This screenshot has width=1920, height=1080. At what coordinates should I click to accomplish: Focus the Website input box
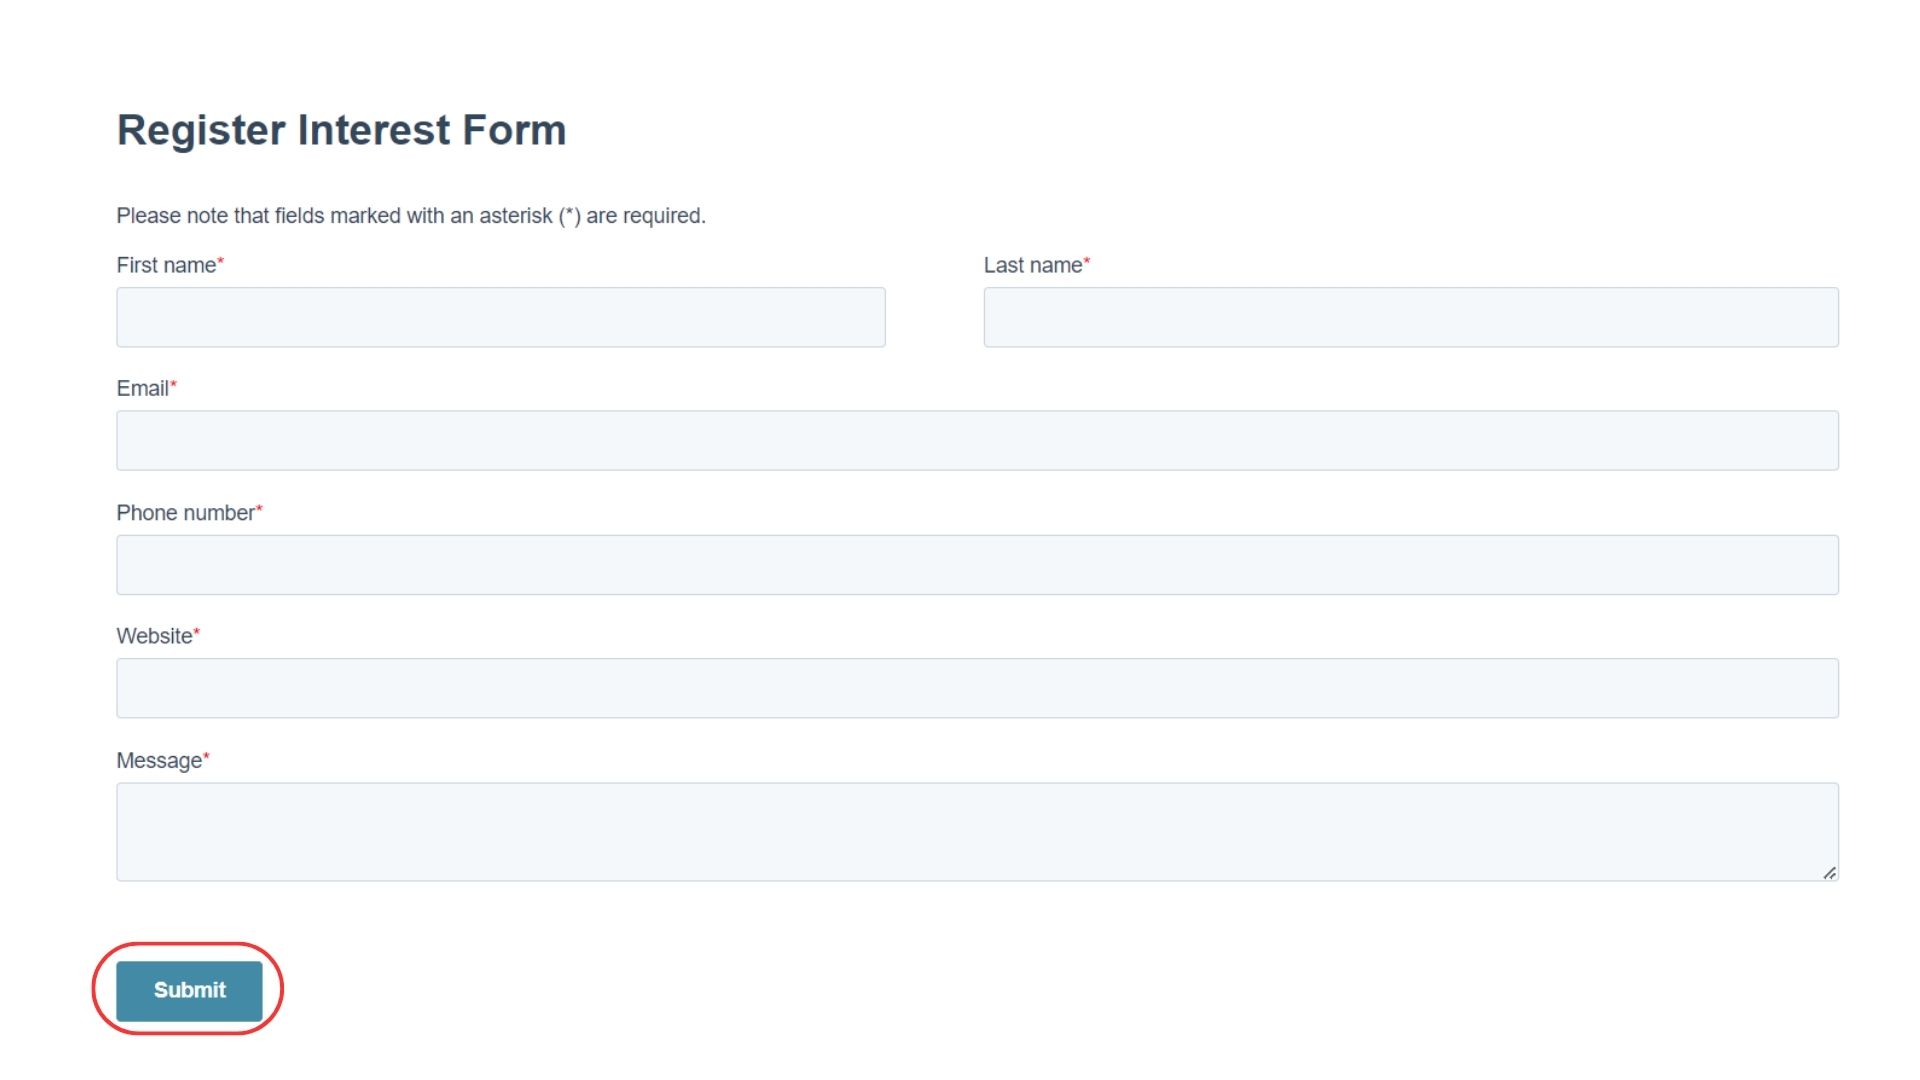977,688
